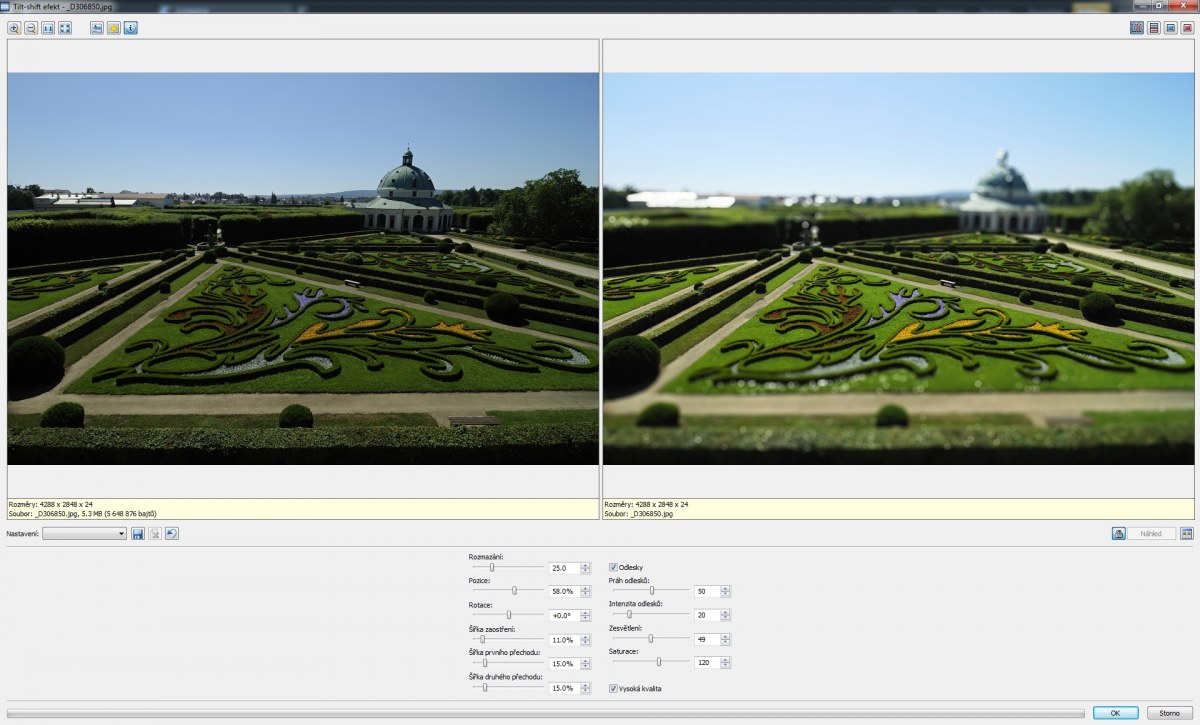The height and width of the screenshot is (725, 1200).
Task: Click the Rotace value input field
Action: (x=563, y=616)
